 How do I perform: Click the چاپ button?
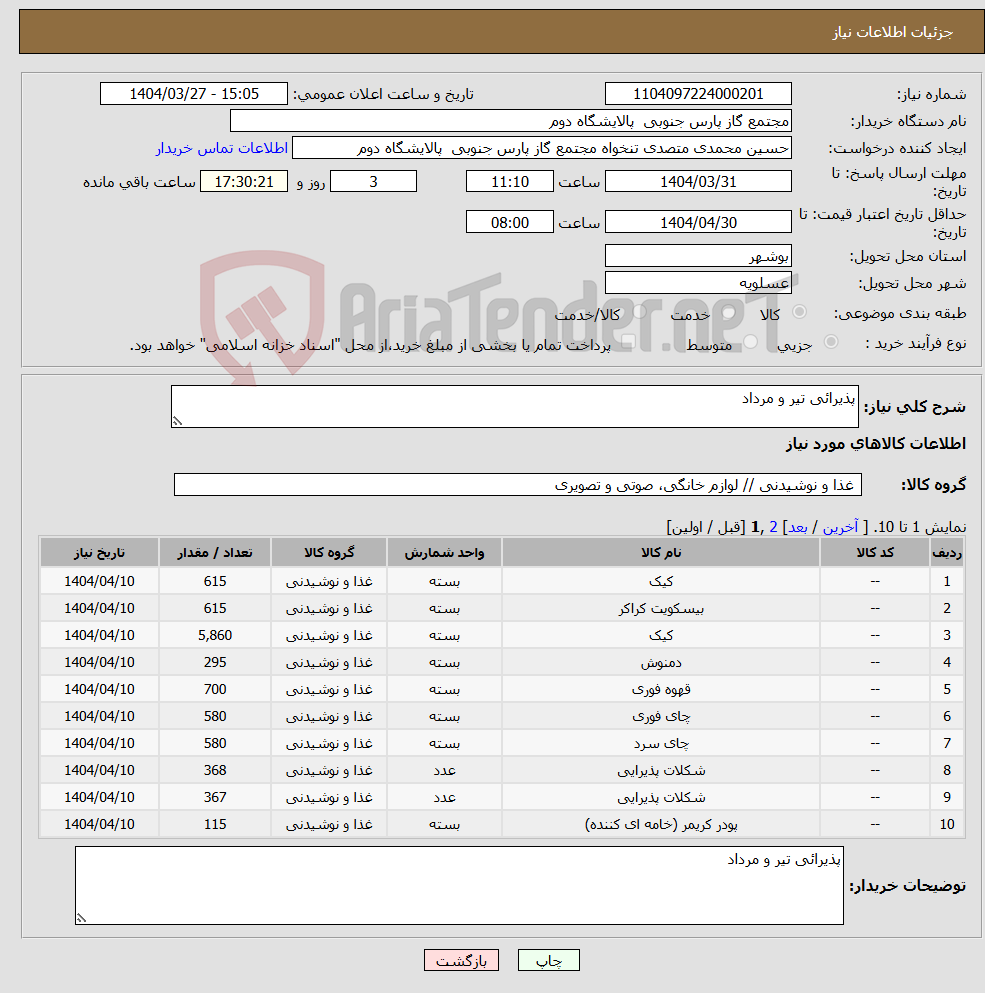(548, 960)
